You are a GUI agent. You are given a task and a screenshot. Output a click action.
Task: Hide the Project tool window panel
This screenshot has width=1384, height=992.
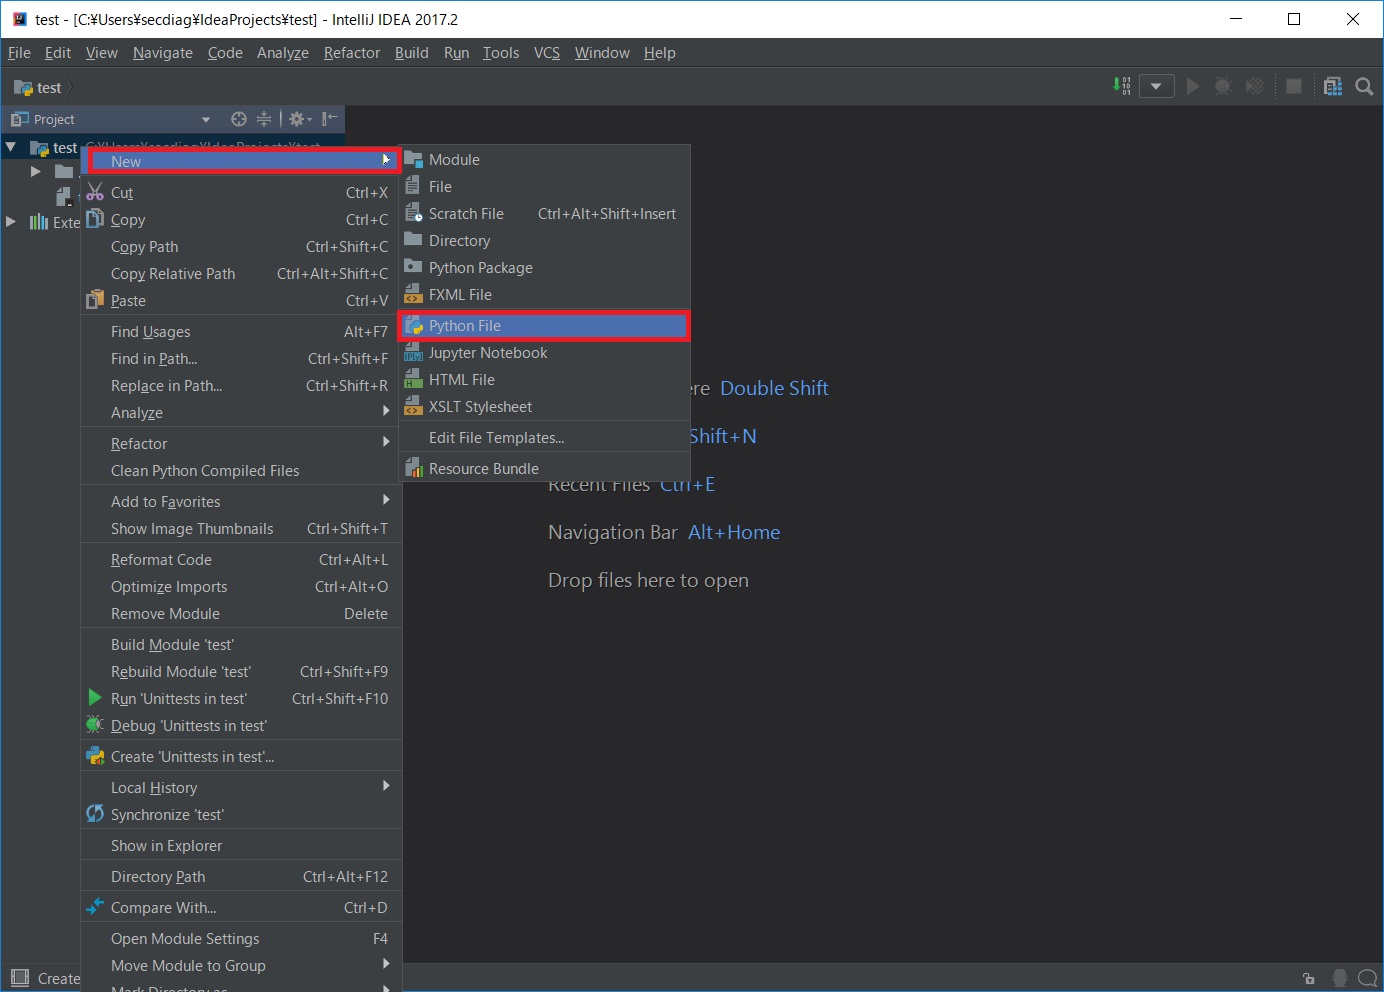click(330, 119)
